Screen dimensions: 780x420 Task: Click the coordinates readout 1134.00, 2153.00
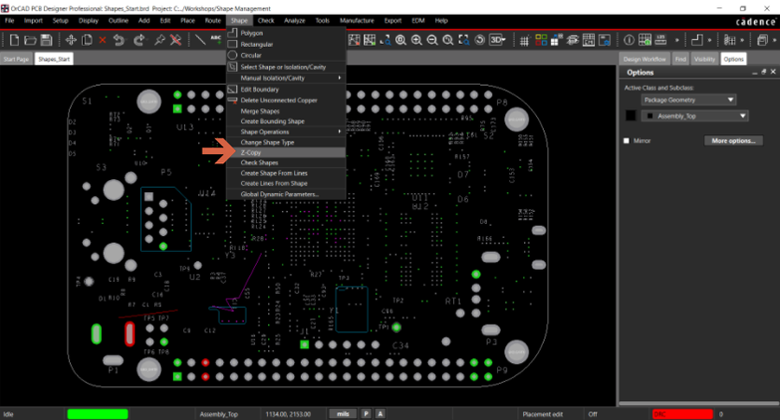click(288, 414)
